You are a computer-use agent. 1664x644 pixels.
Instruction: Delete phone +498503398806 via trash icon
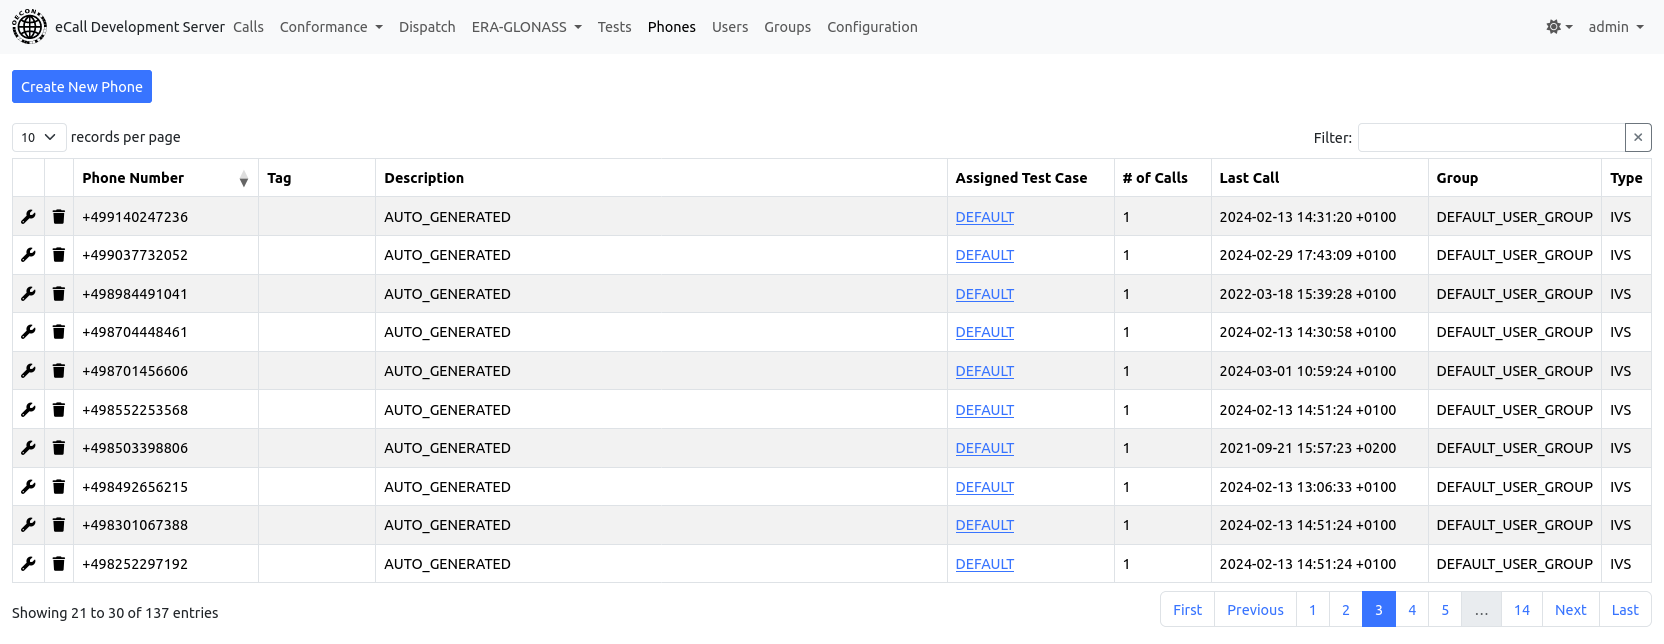(x=59, y=448)
